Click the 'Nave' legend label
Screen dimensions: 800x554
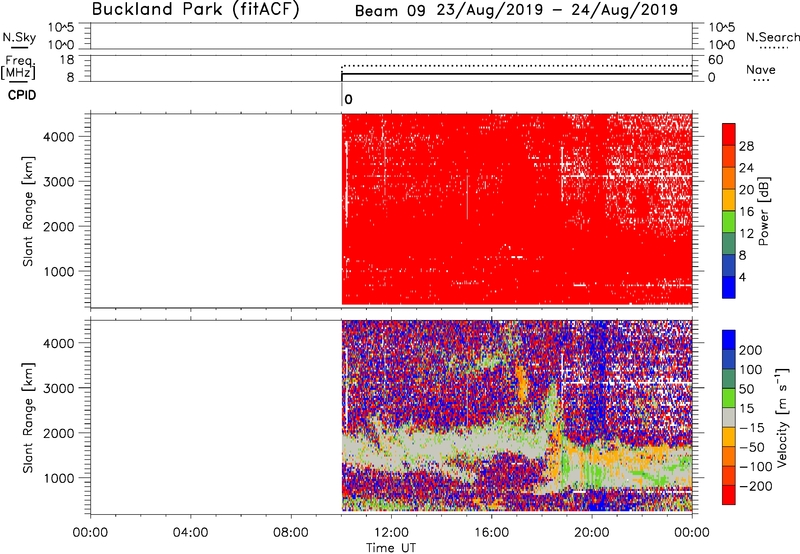coord(761,69)
